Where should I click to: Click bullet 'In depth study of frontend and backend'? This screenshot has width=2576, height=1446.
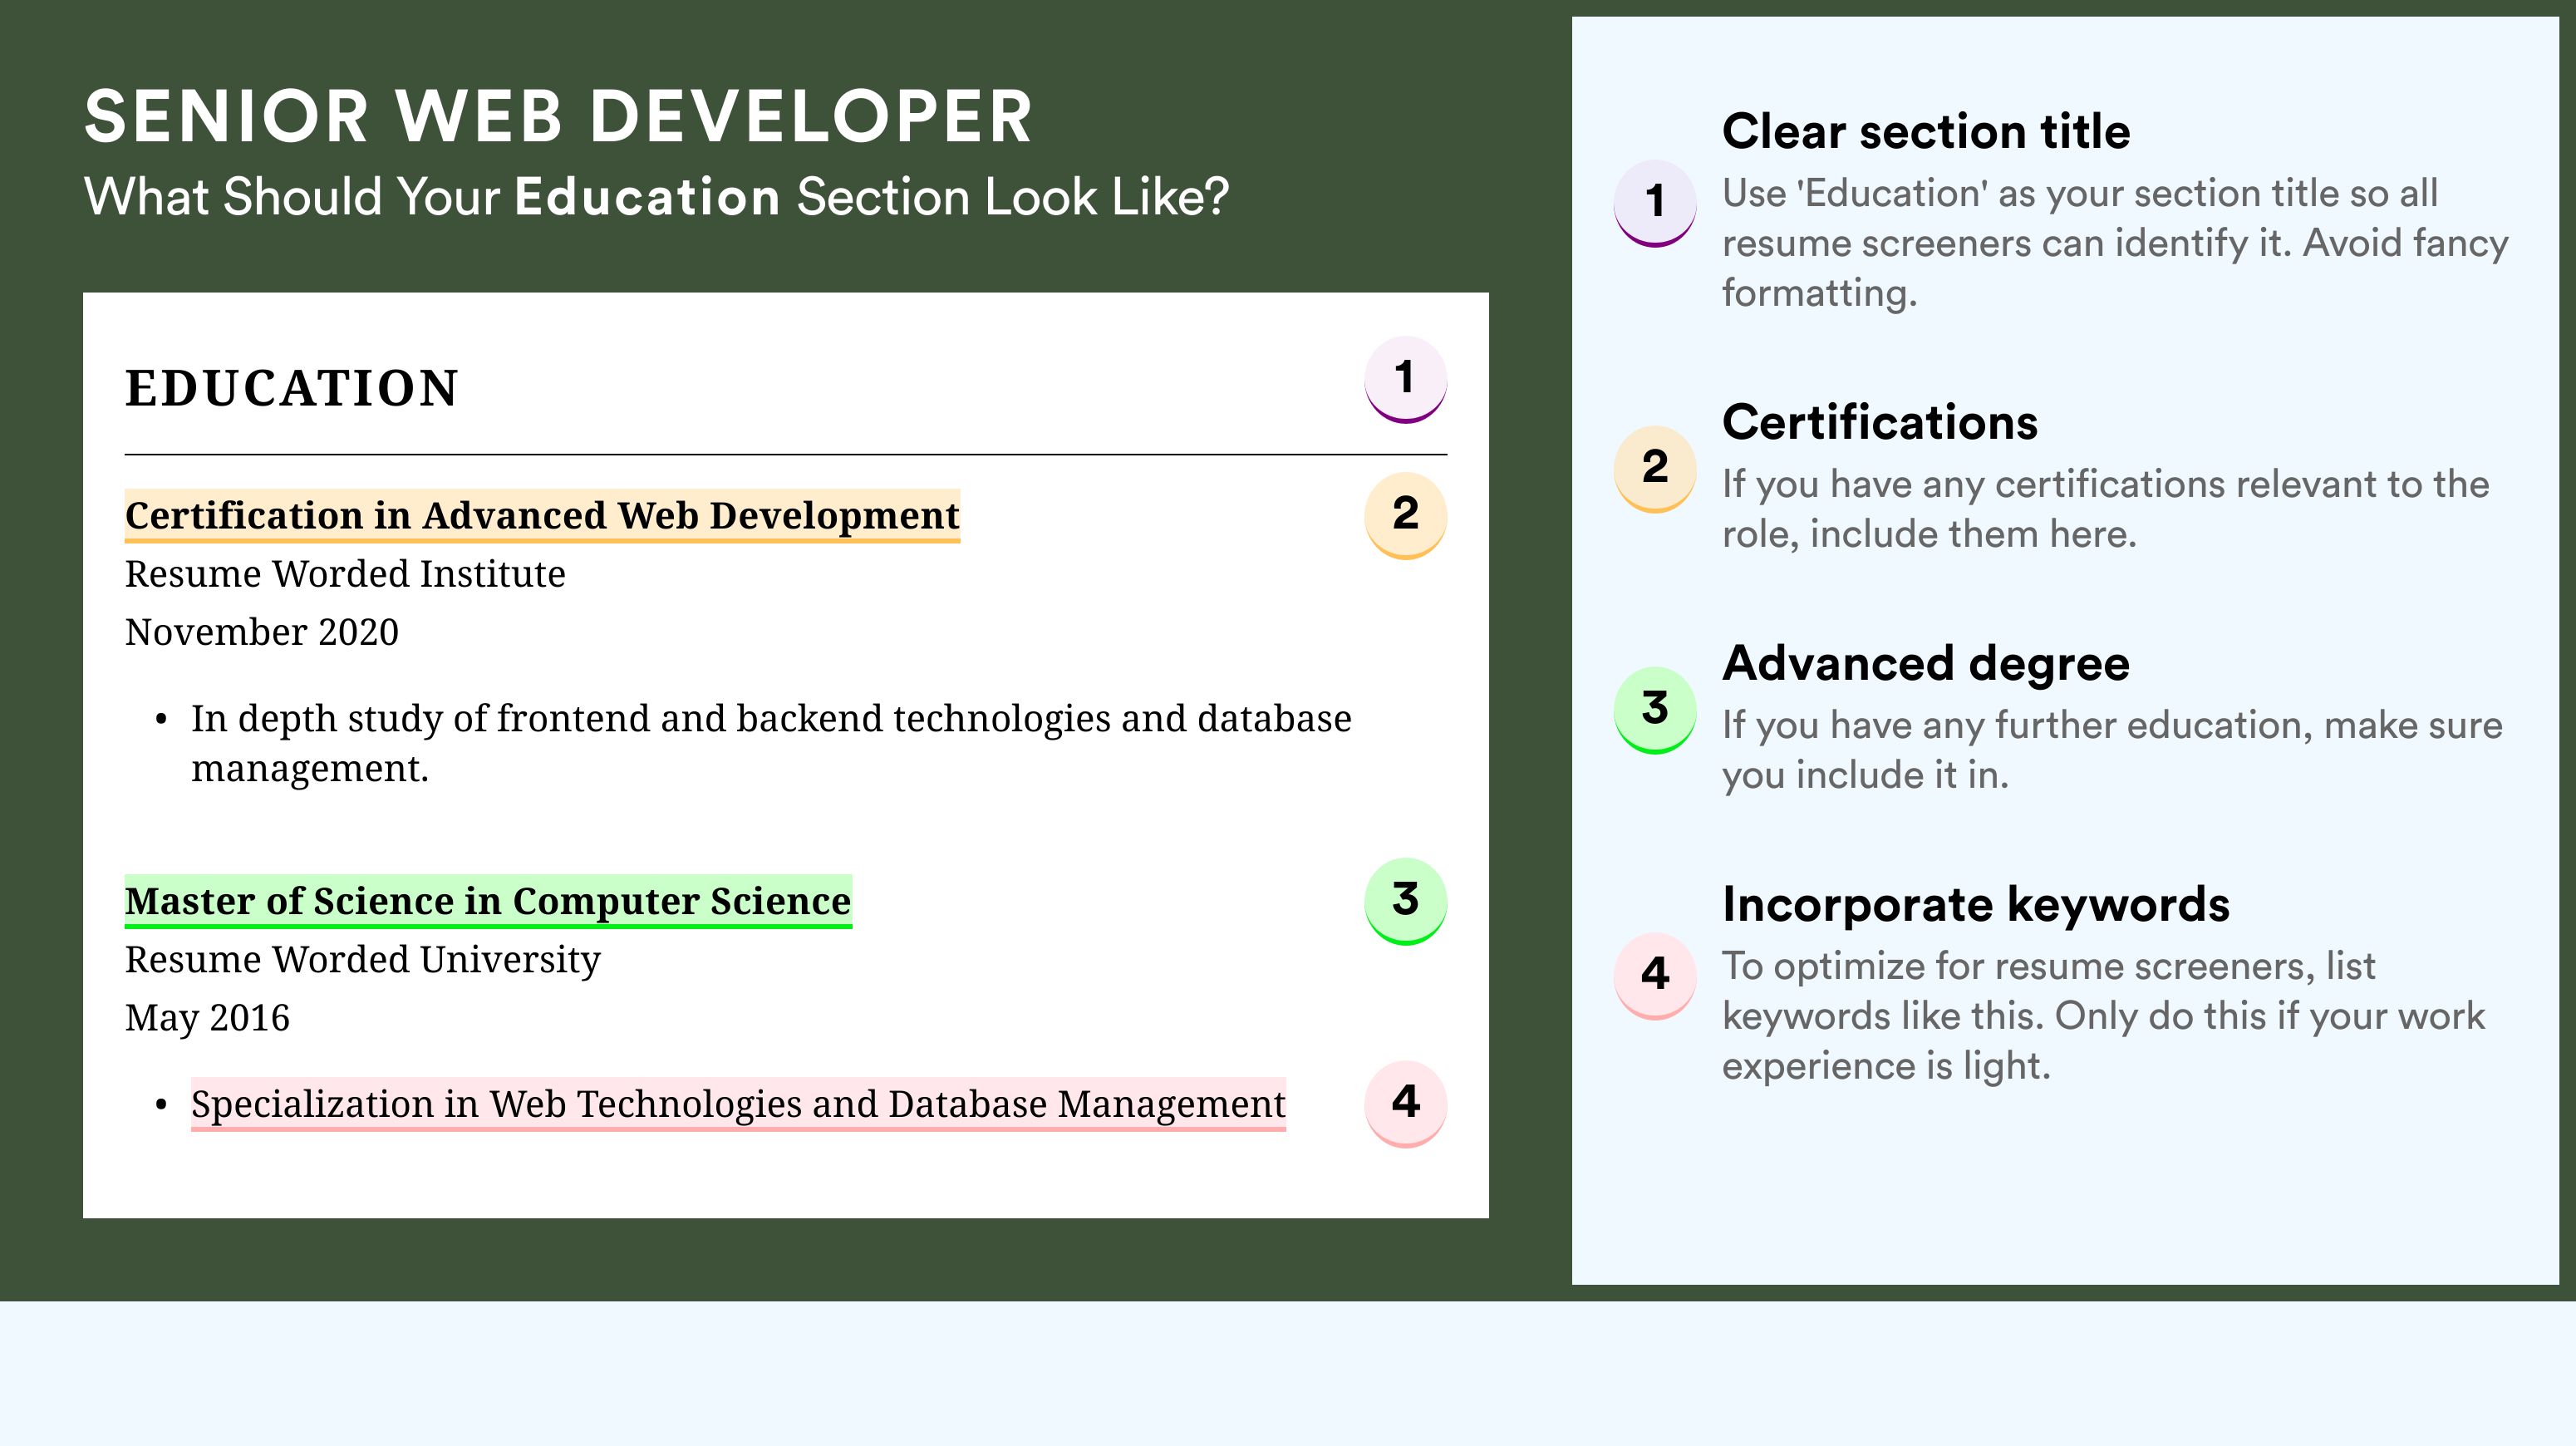point(771,743)
